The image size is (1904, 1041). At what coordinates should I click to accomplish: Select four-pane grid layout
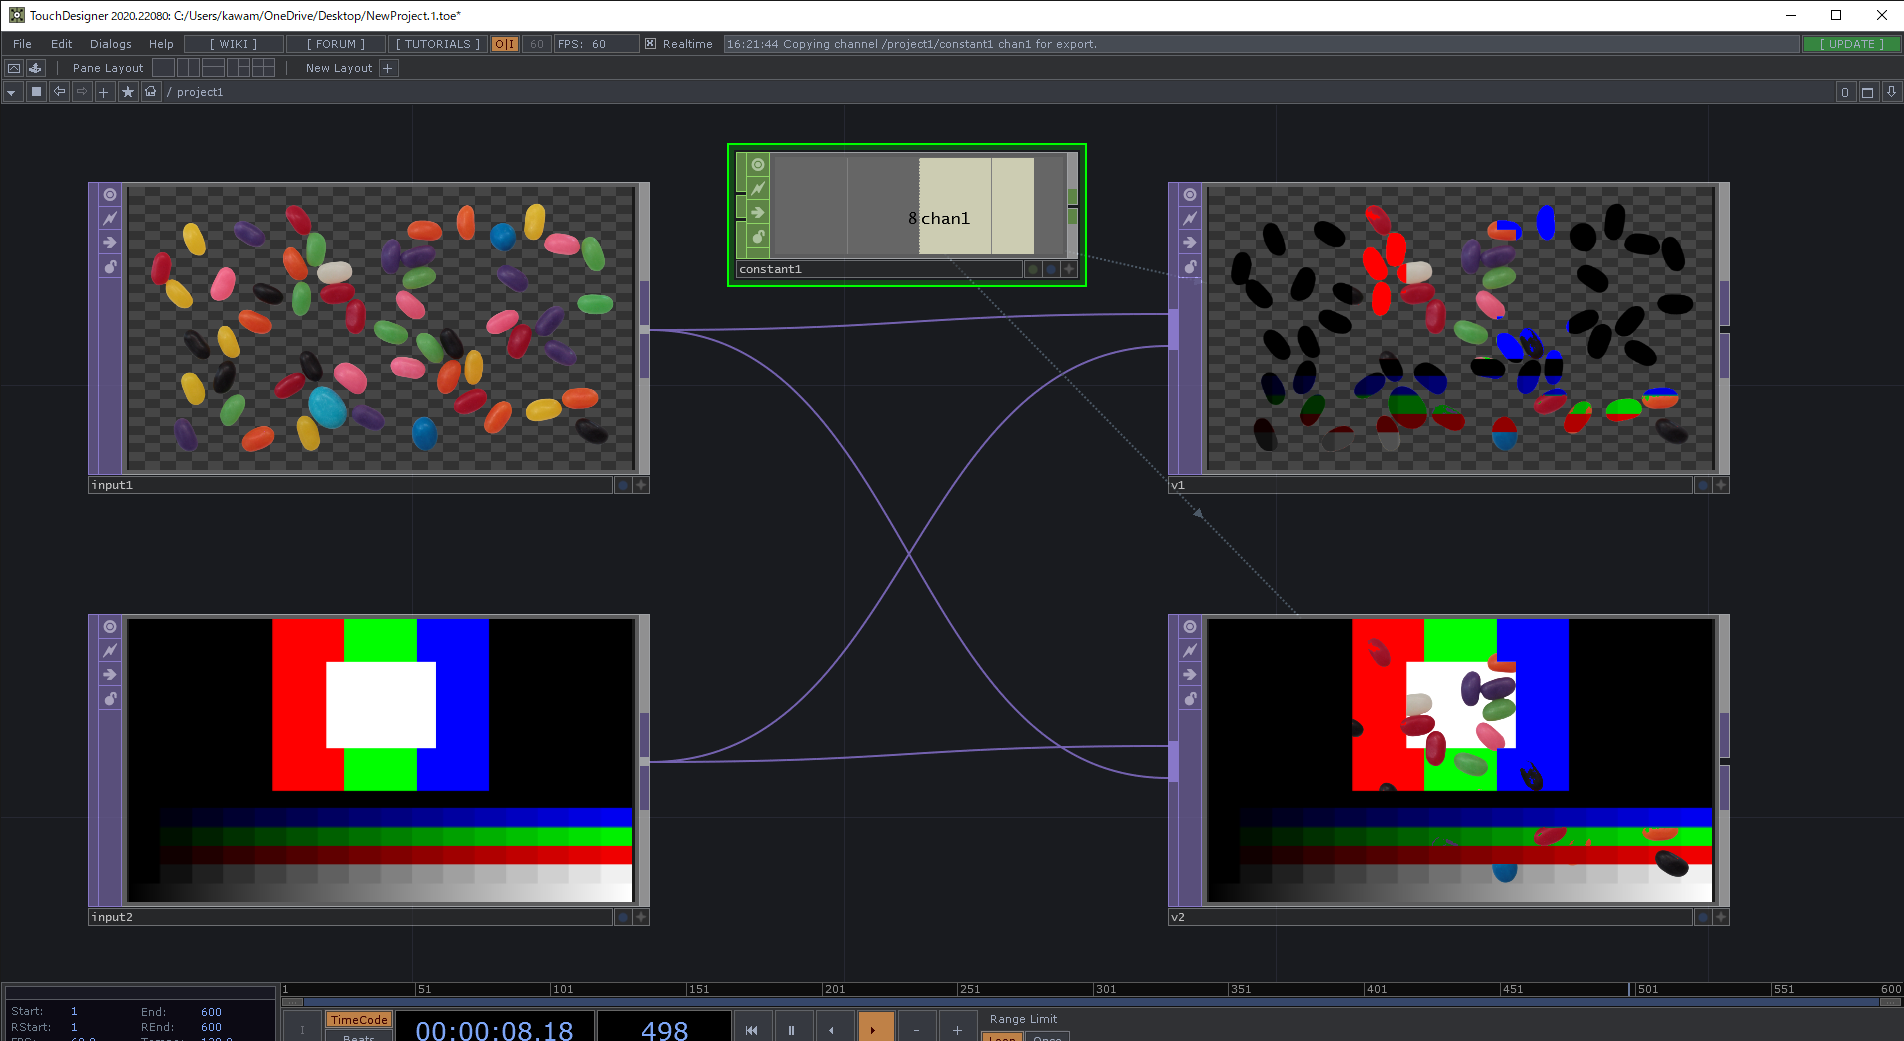coord(264,68)
